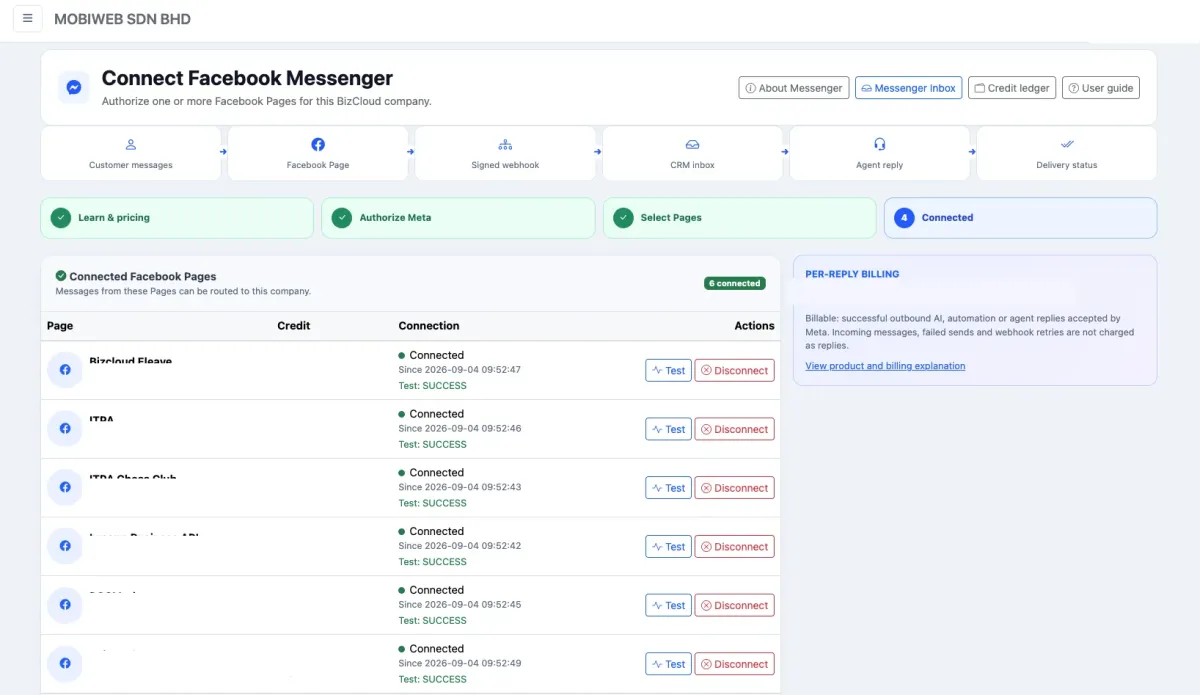This screenshot has width=1200, height=695.
Task: Disconnect the page connected since 09:52:49
Action: point(734,664)
